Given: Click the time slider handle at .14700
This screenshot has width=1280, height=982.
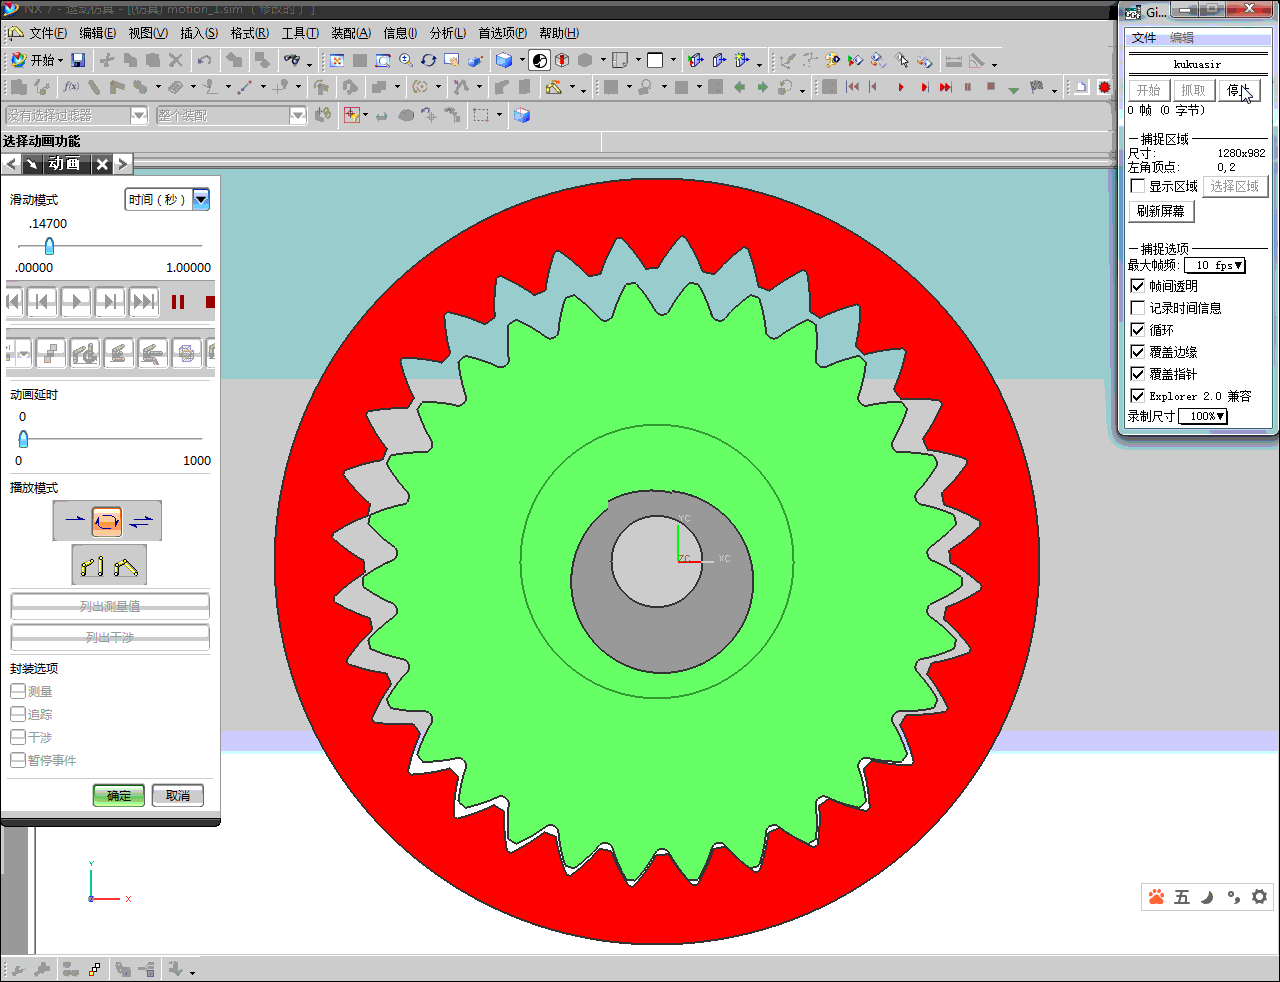Looking at the screenshot, I should (49, 246).
